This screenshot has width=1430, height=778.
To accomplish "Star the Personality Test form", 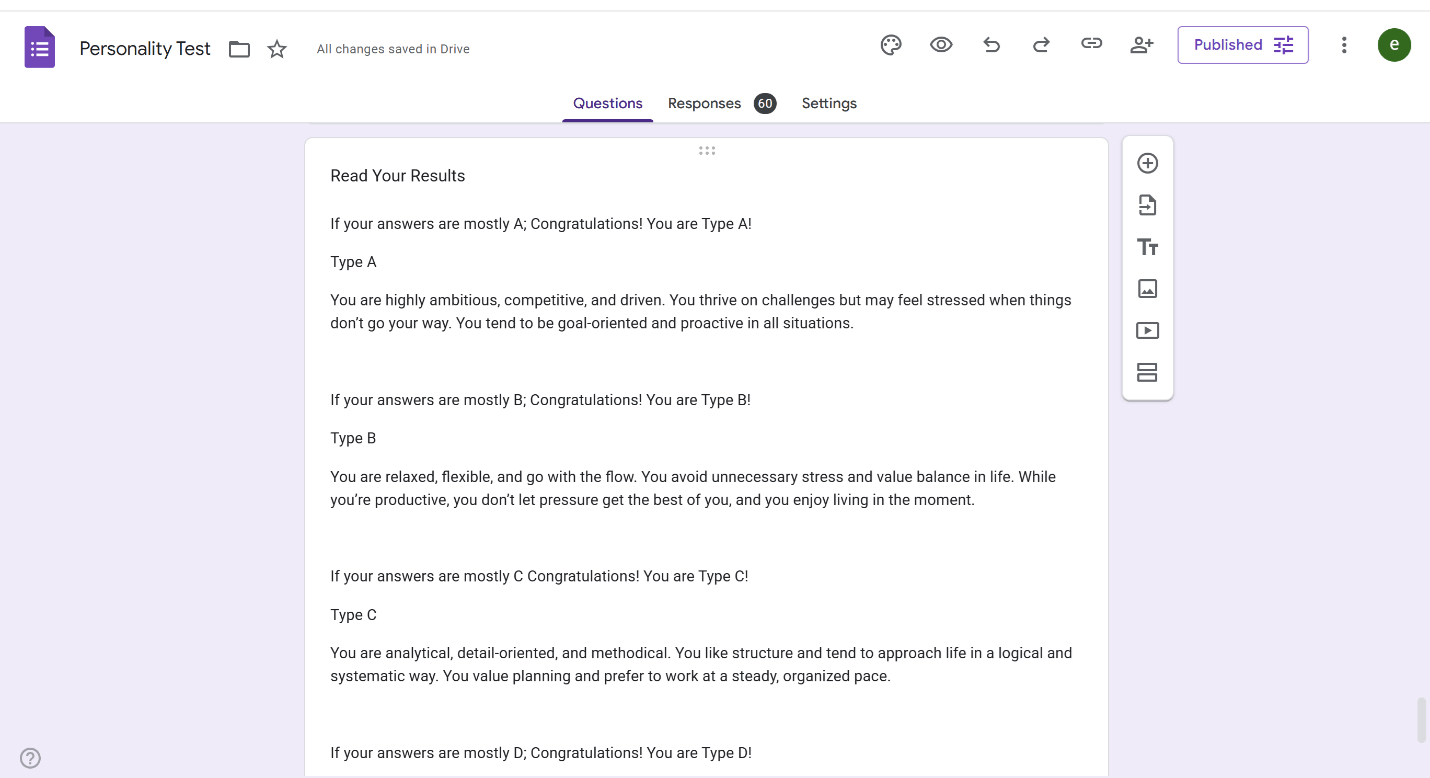I will (x=277, y=49).
